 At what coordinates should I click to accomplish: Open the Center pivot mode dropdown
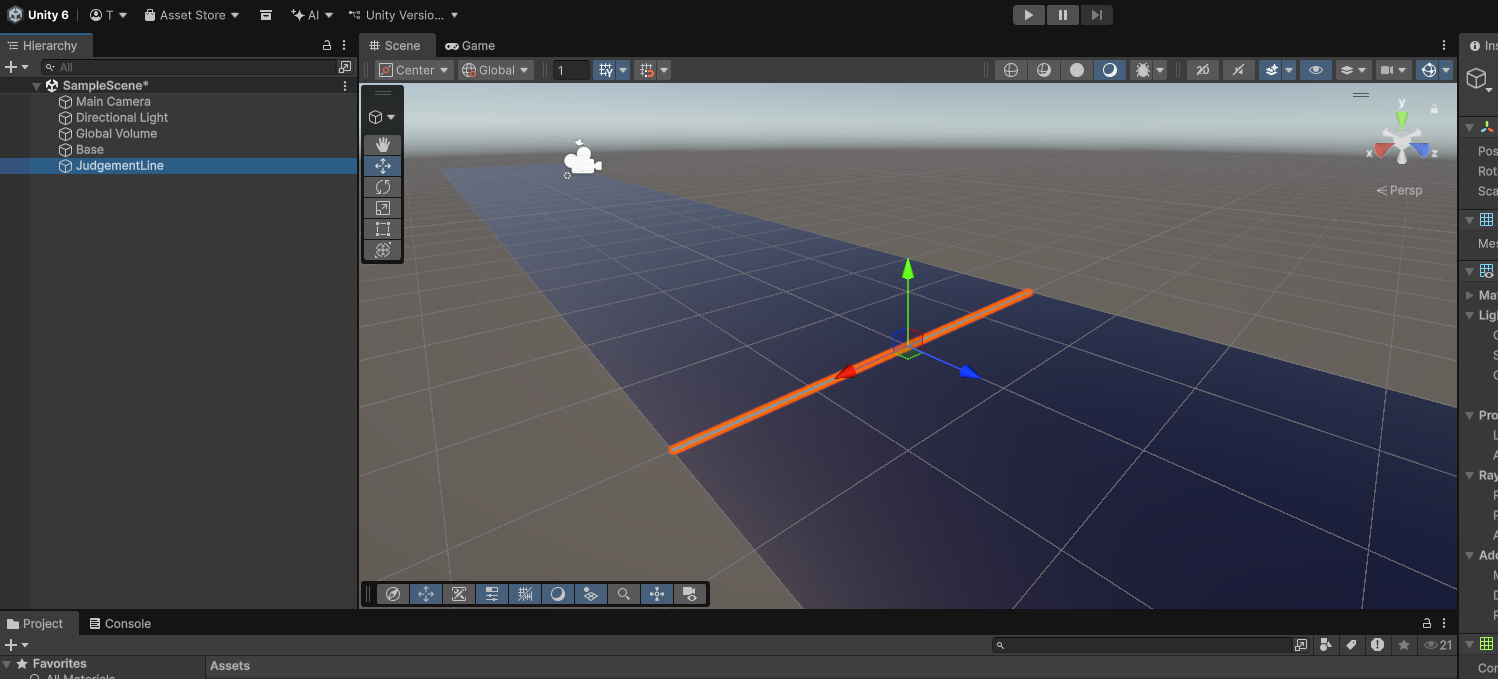(x=414, y=70)
